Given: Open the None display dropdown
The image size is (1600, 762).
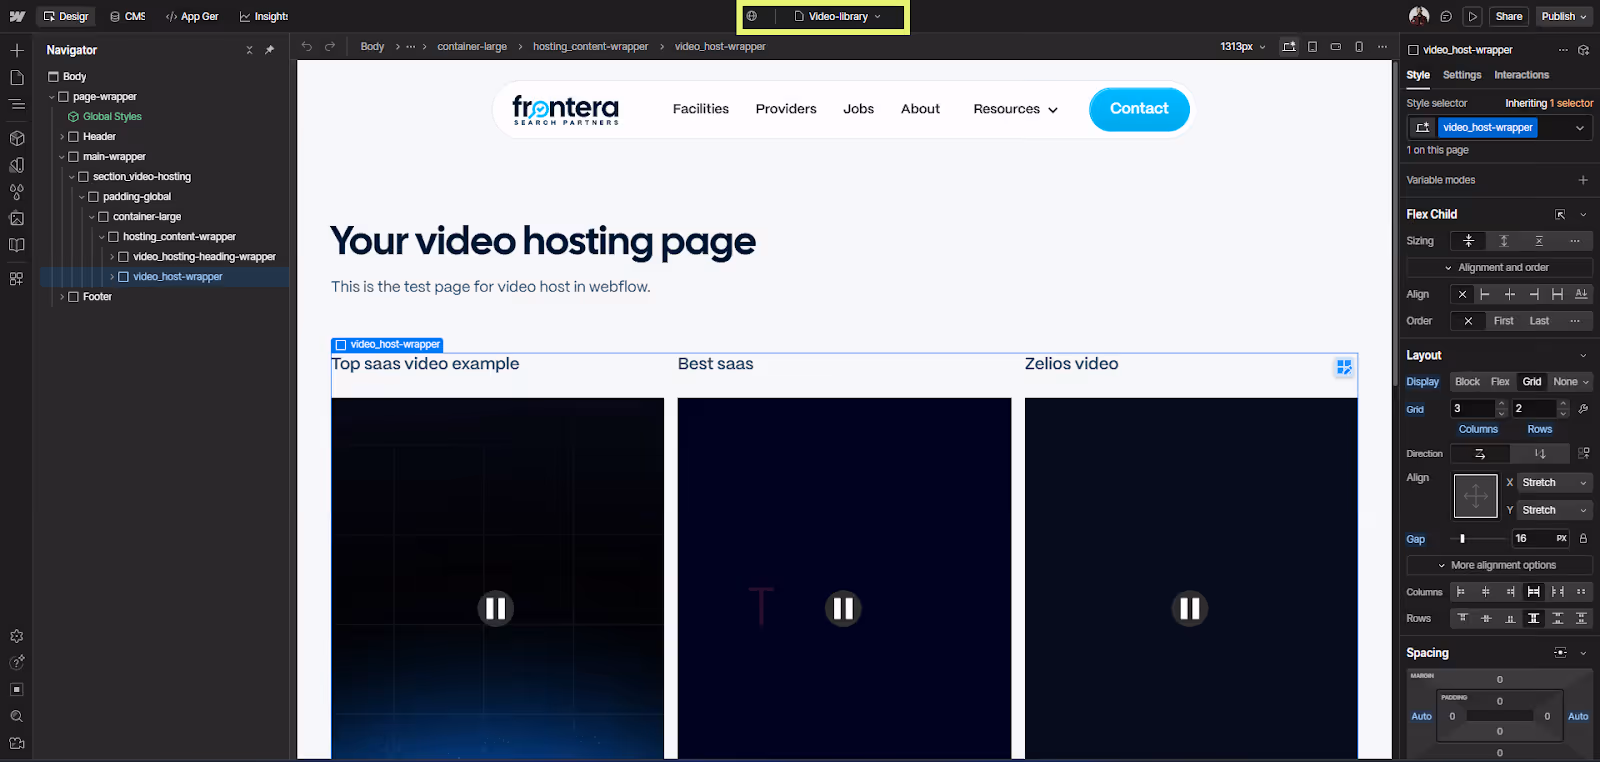Looking at the screenshot, I should [x=1570, y=382].
